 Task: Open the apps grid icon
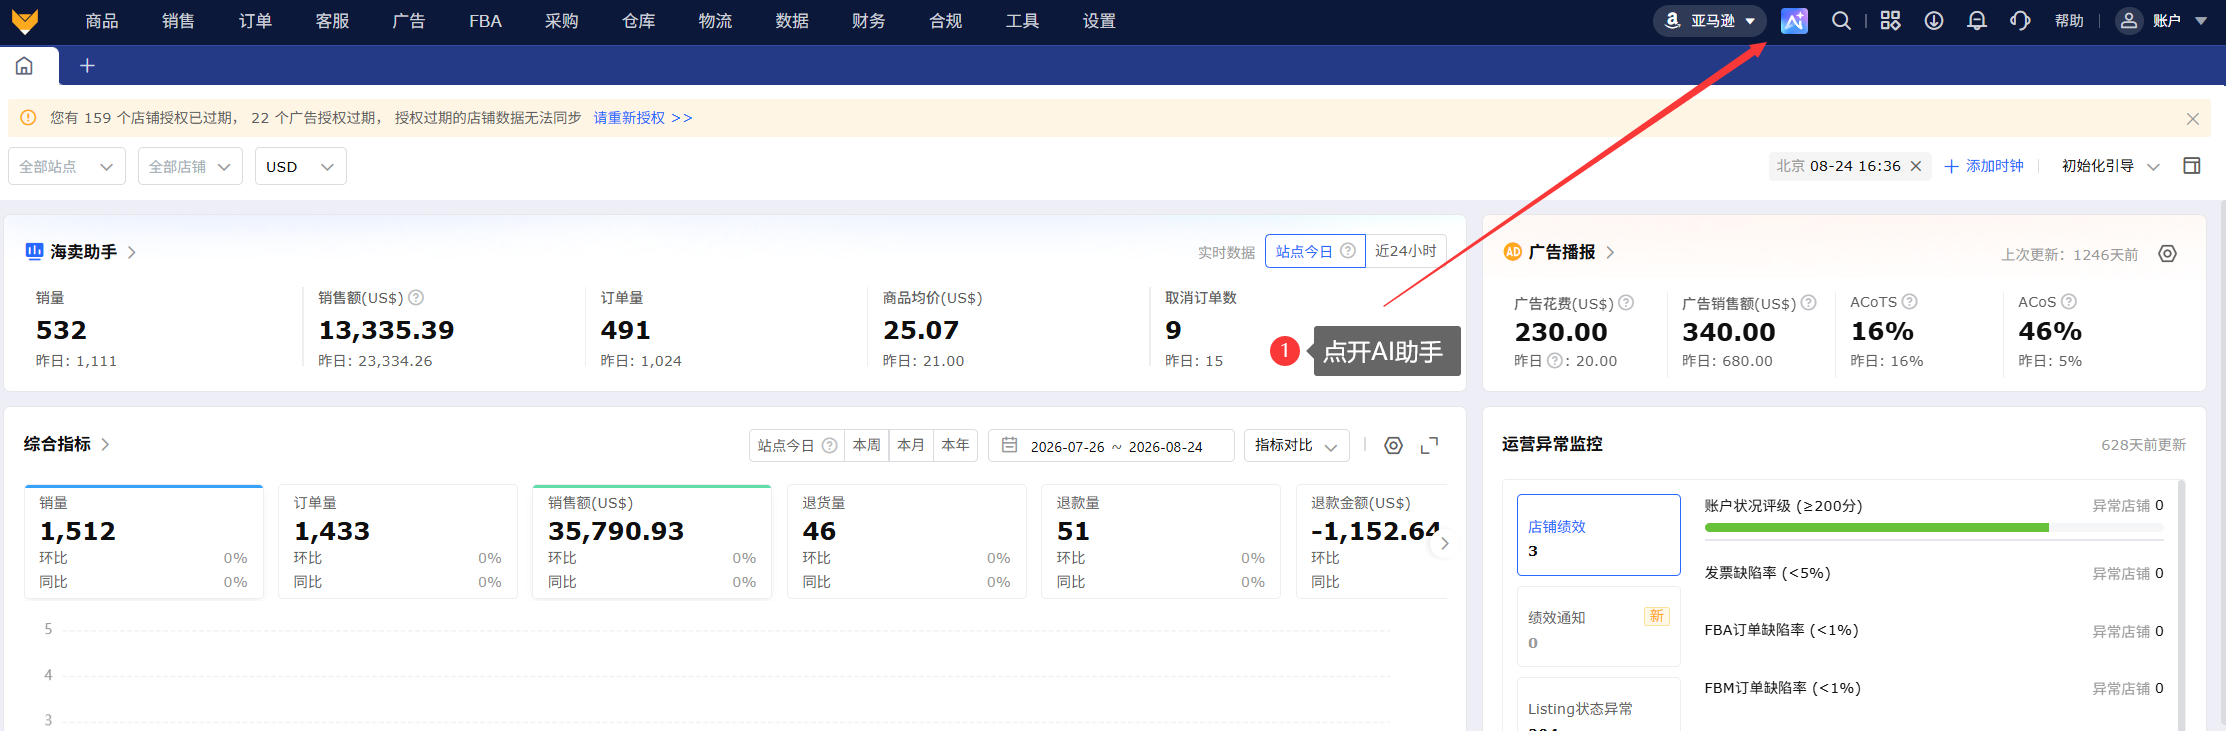click(1890, 21)
